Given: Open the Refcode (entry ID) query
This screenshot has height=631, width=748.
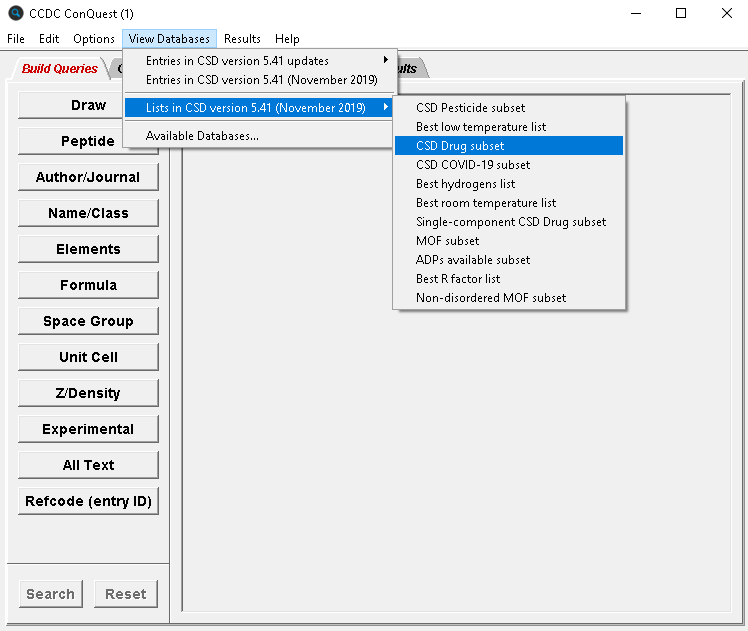Looking at the screenshot, I should [x=88, y=502].
